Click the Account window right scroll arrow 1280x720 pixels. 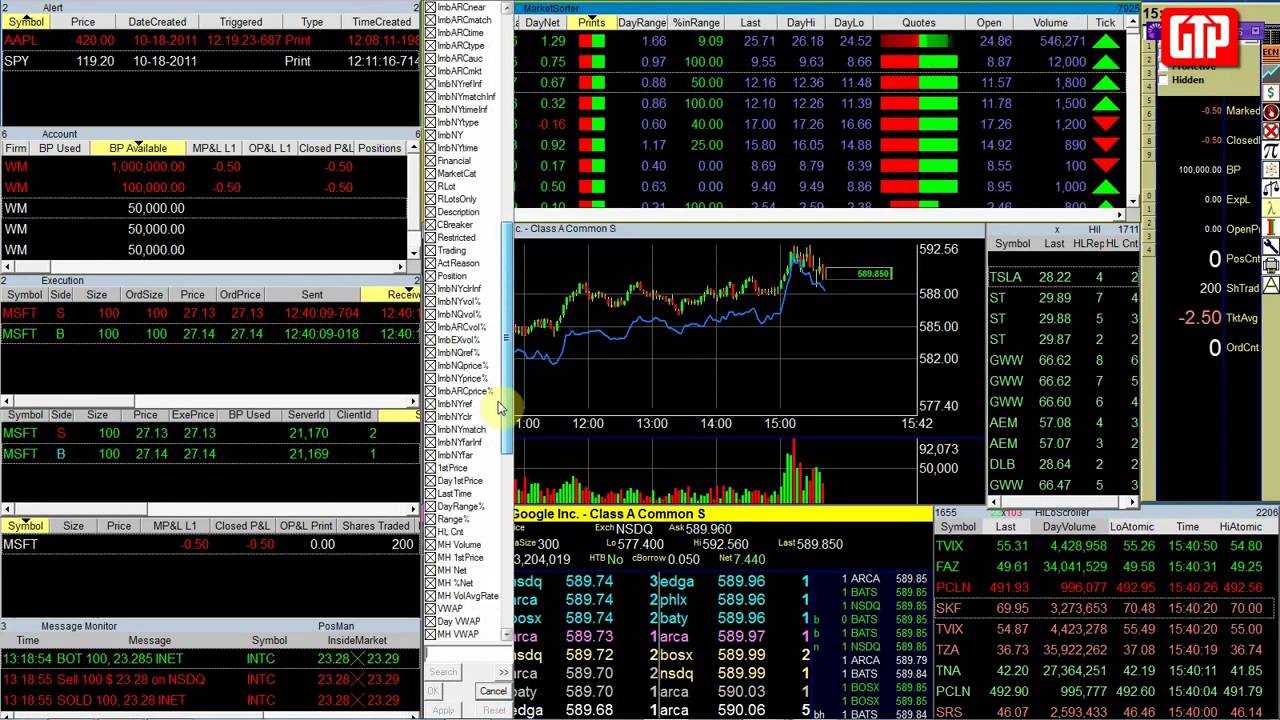click(403, 267)
